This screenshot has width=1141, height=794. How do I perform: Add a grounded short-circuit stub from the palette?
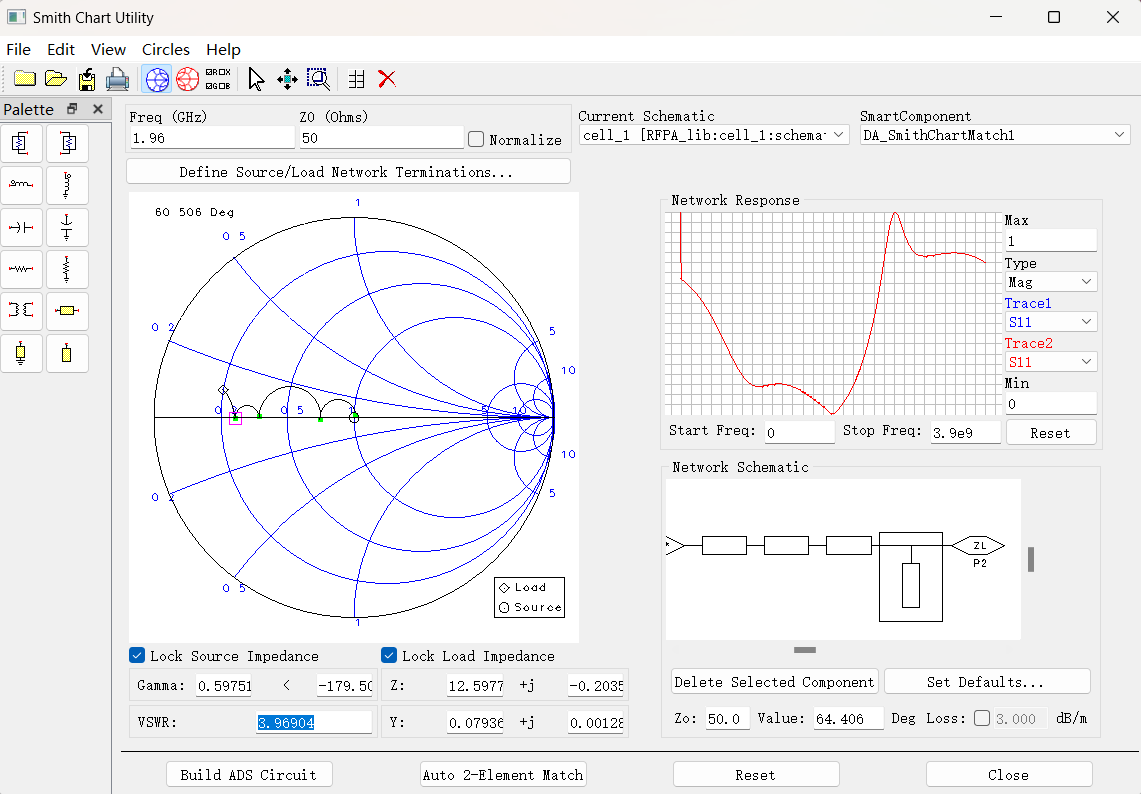pos(22,353)
